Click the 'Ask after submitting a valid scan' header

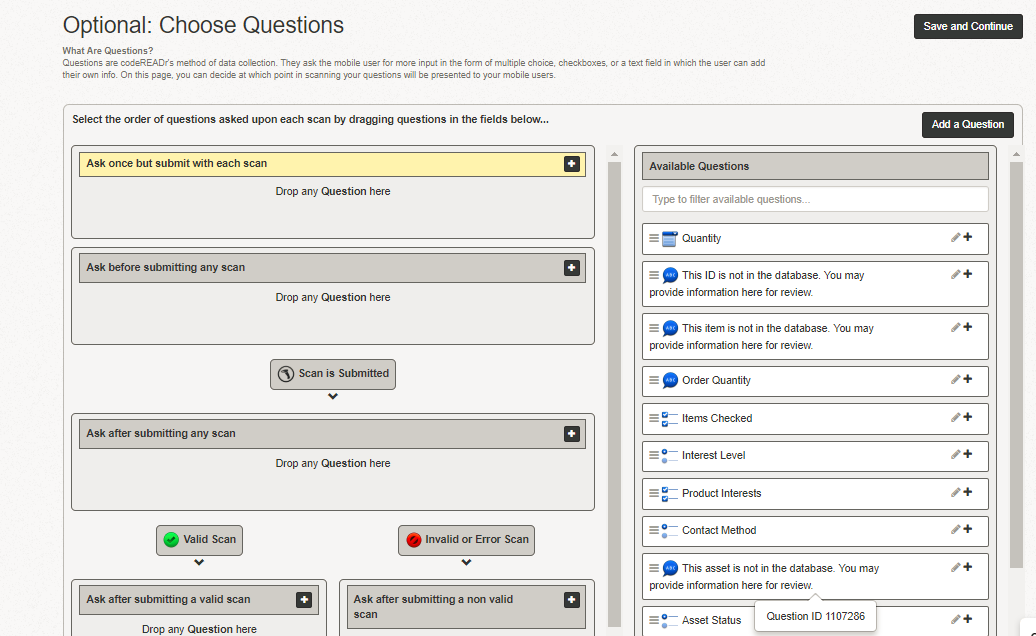pos(199,600)
